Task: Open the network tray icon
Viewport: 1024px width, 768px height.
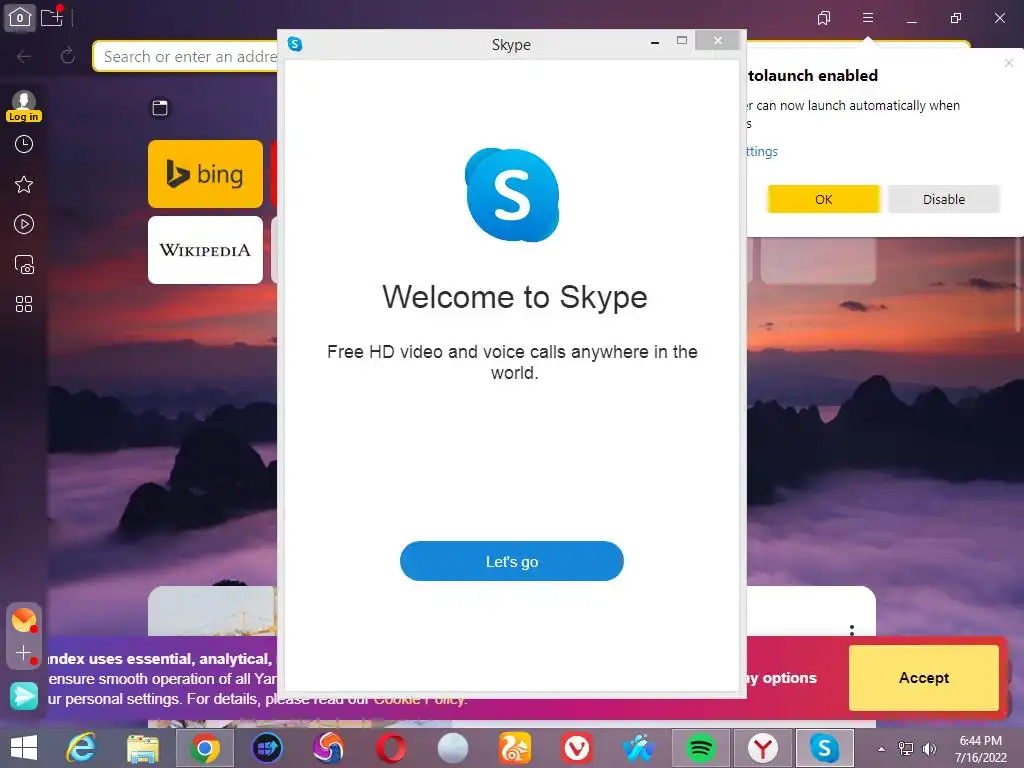Action: pos(906,749)
